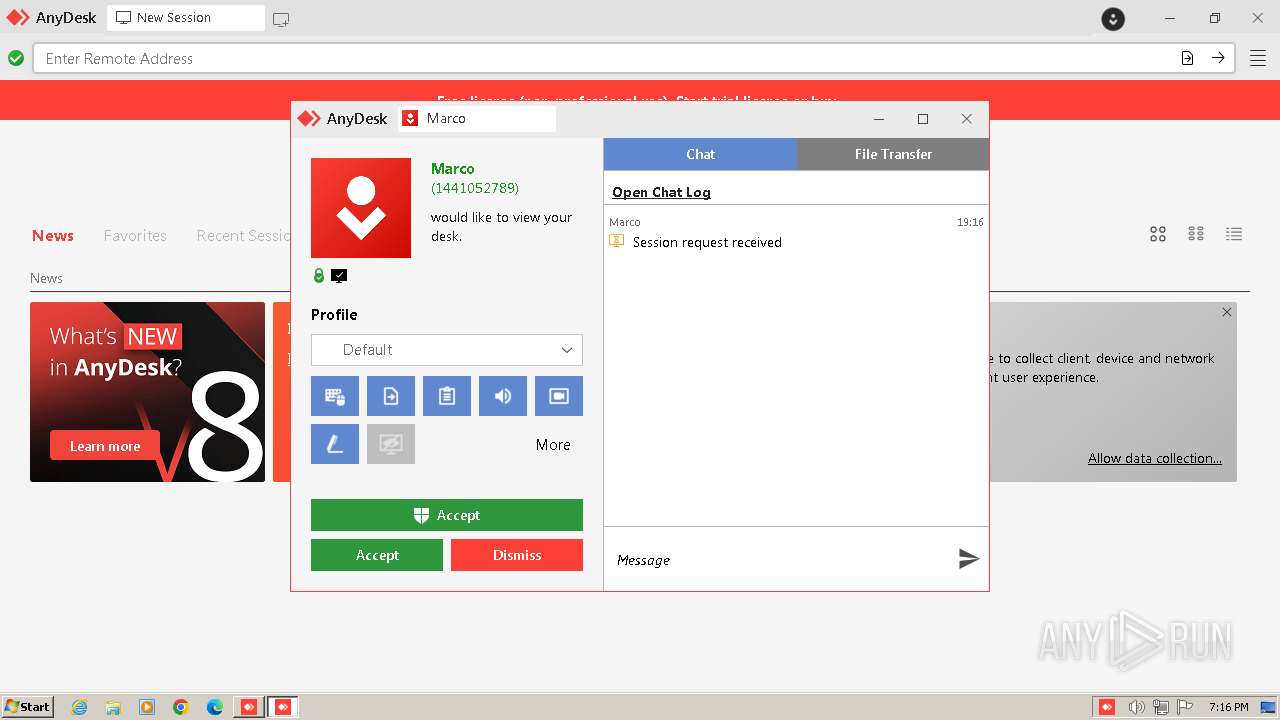Accept the request with elevation shield
The width and height of the screenshot is (1280, 720).
(447, 515)
